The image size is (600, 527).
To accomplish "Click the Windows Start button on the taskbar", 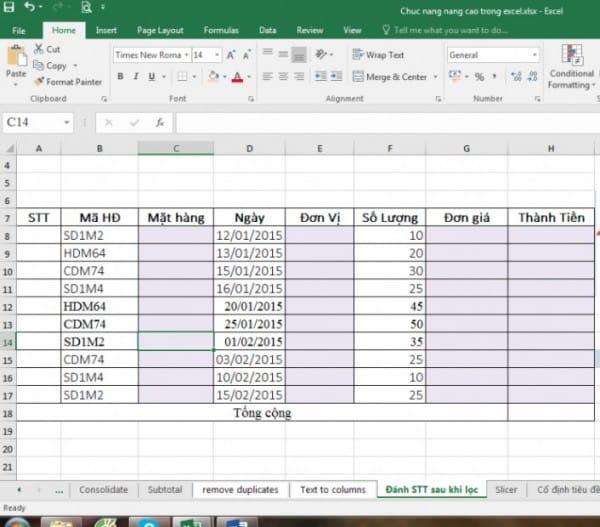I will (x=16, y=522).
